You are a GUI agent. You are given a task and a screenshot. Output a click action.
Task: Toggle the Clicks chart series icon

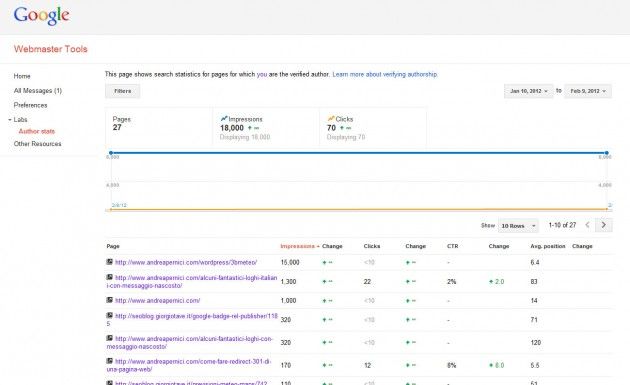pyautogui.click(x=331, y=119)
